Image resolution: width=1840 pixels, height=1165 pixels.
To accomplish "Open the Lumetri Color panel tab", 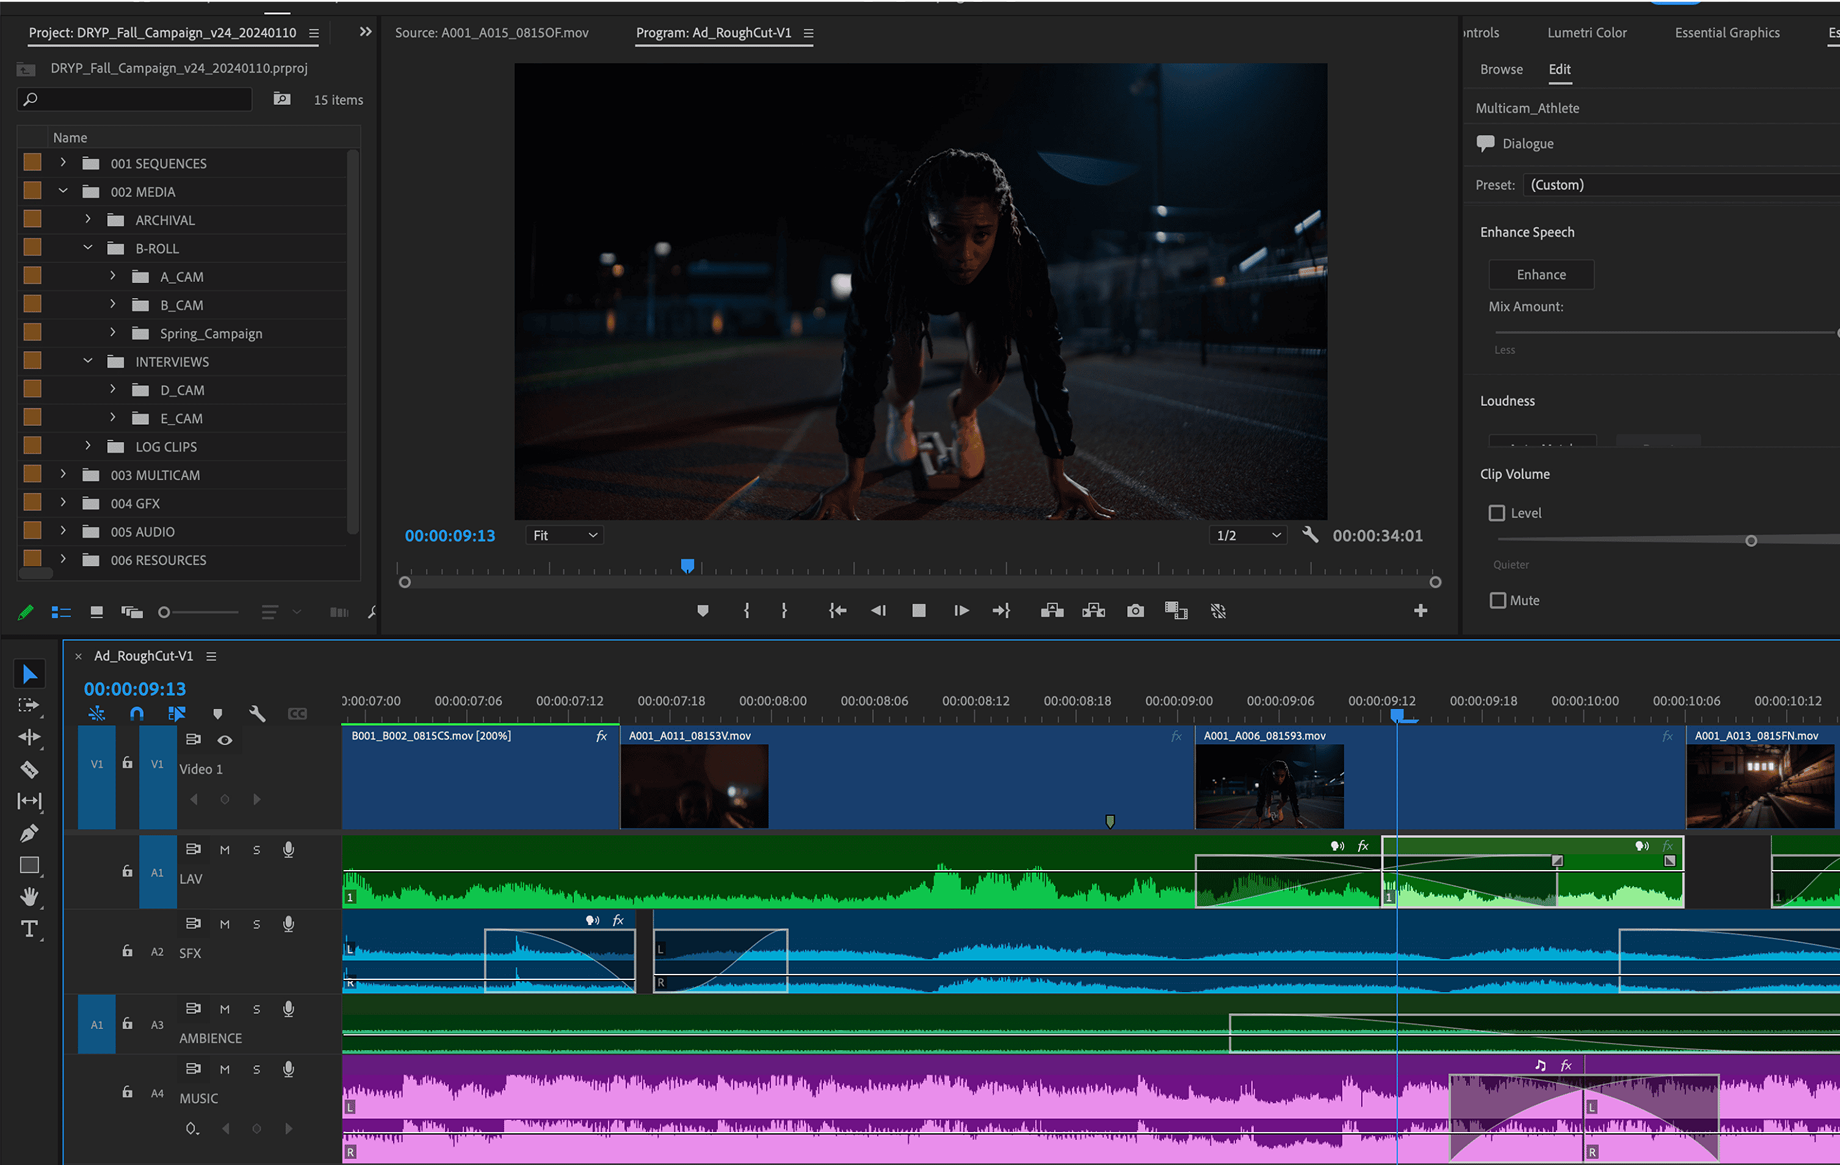I will tap(1587, 33).
